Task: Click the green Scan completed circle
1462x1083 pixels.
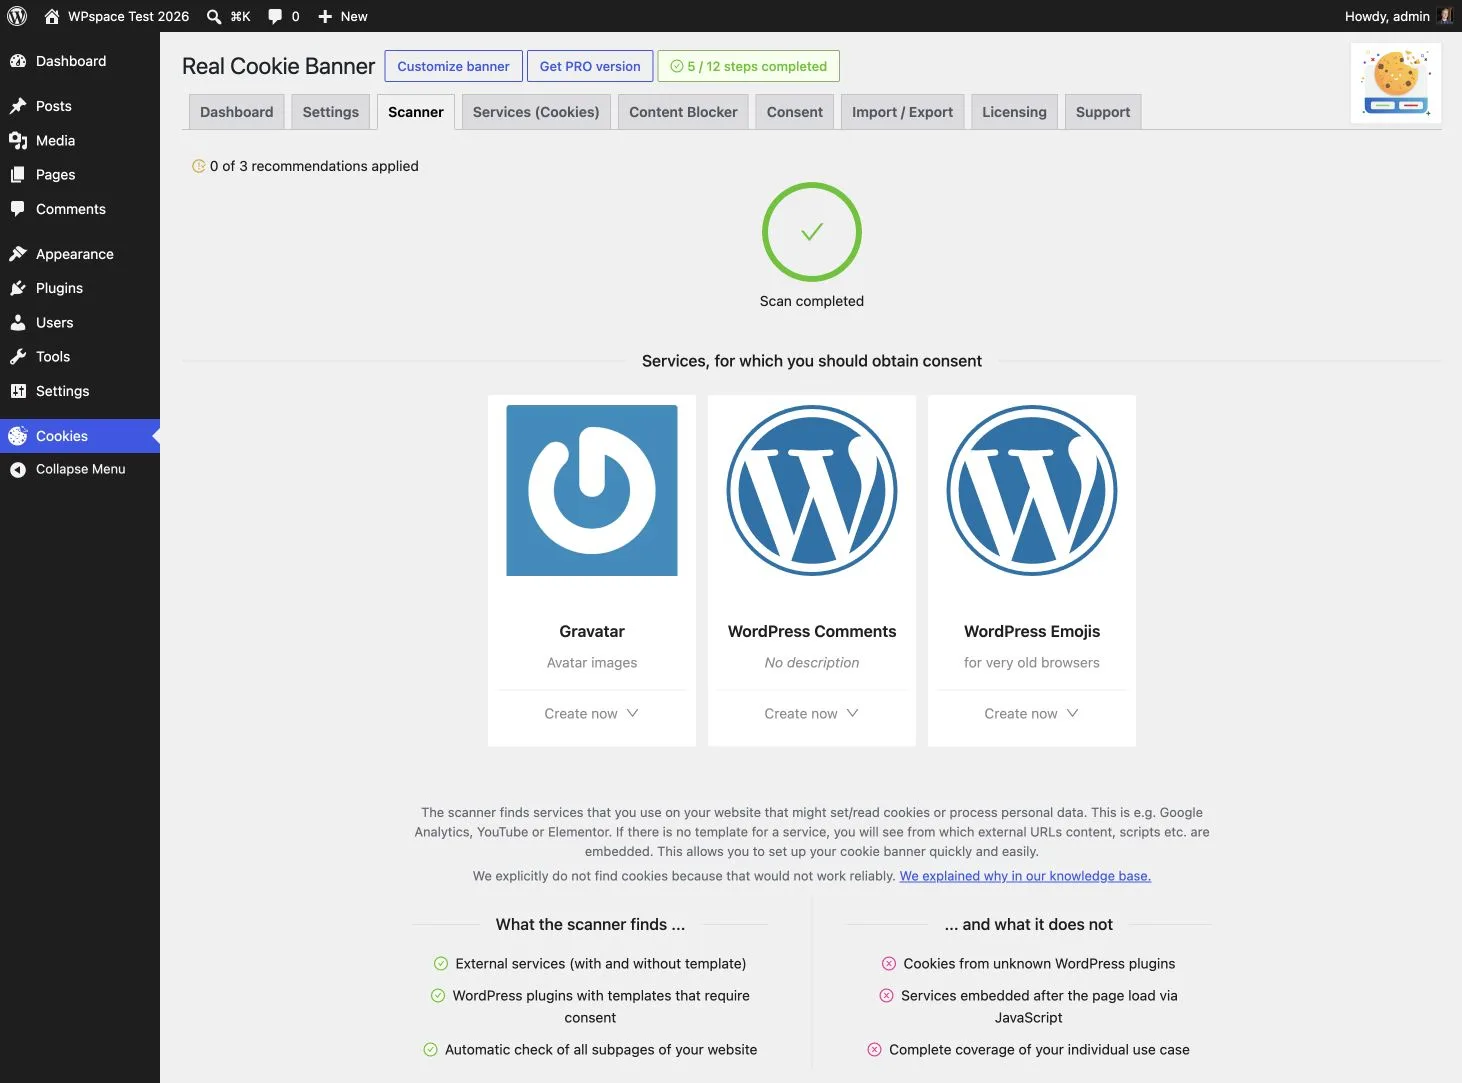Action: [812, 232]
